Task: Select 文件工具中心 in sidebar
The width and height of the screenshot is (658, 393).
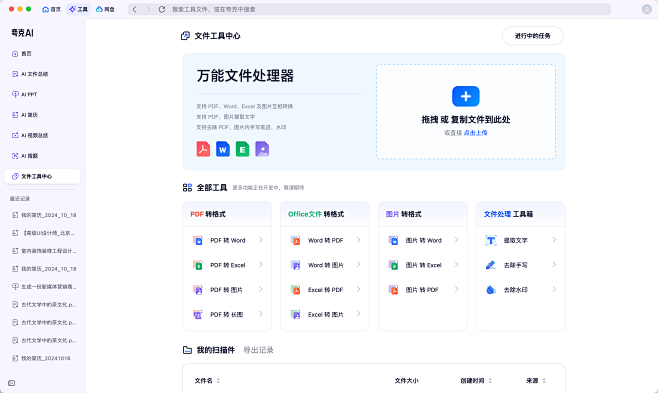Action: [42, 176]
